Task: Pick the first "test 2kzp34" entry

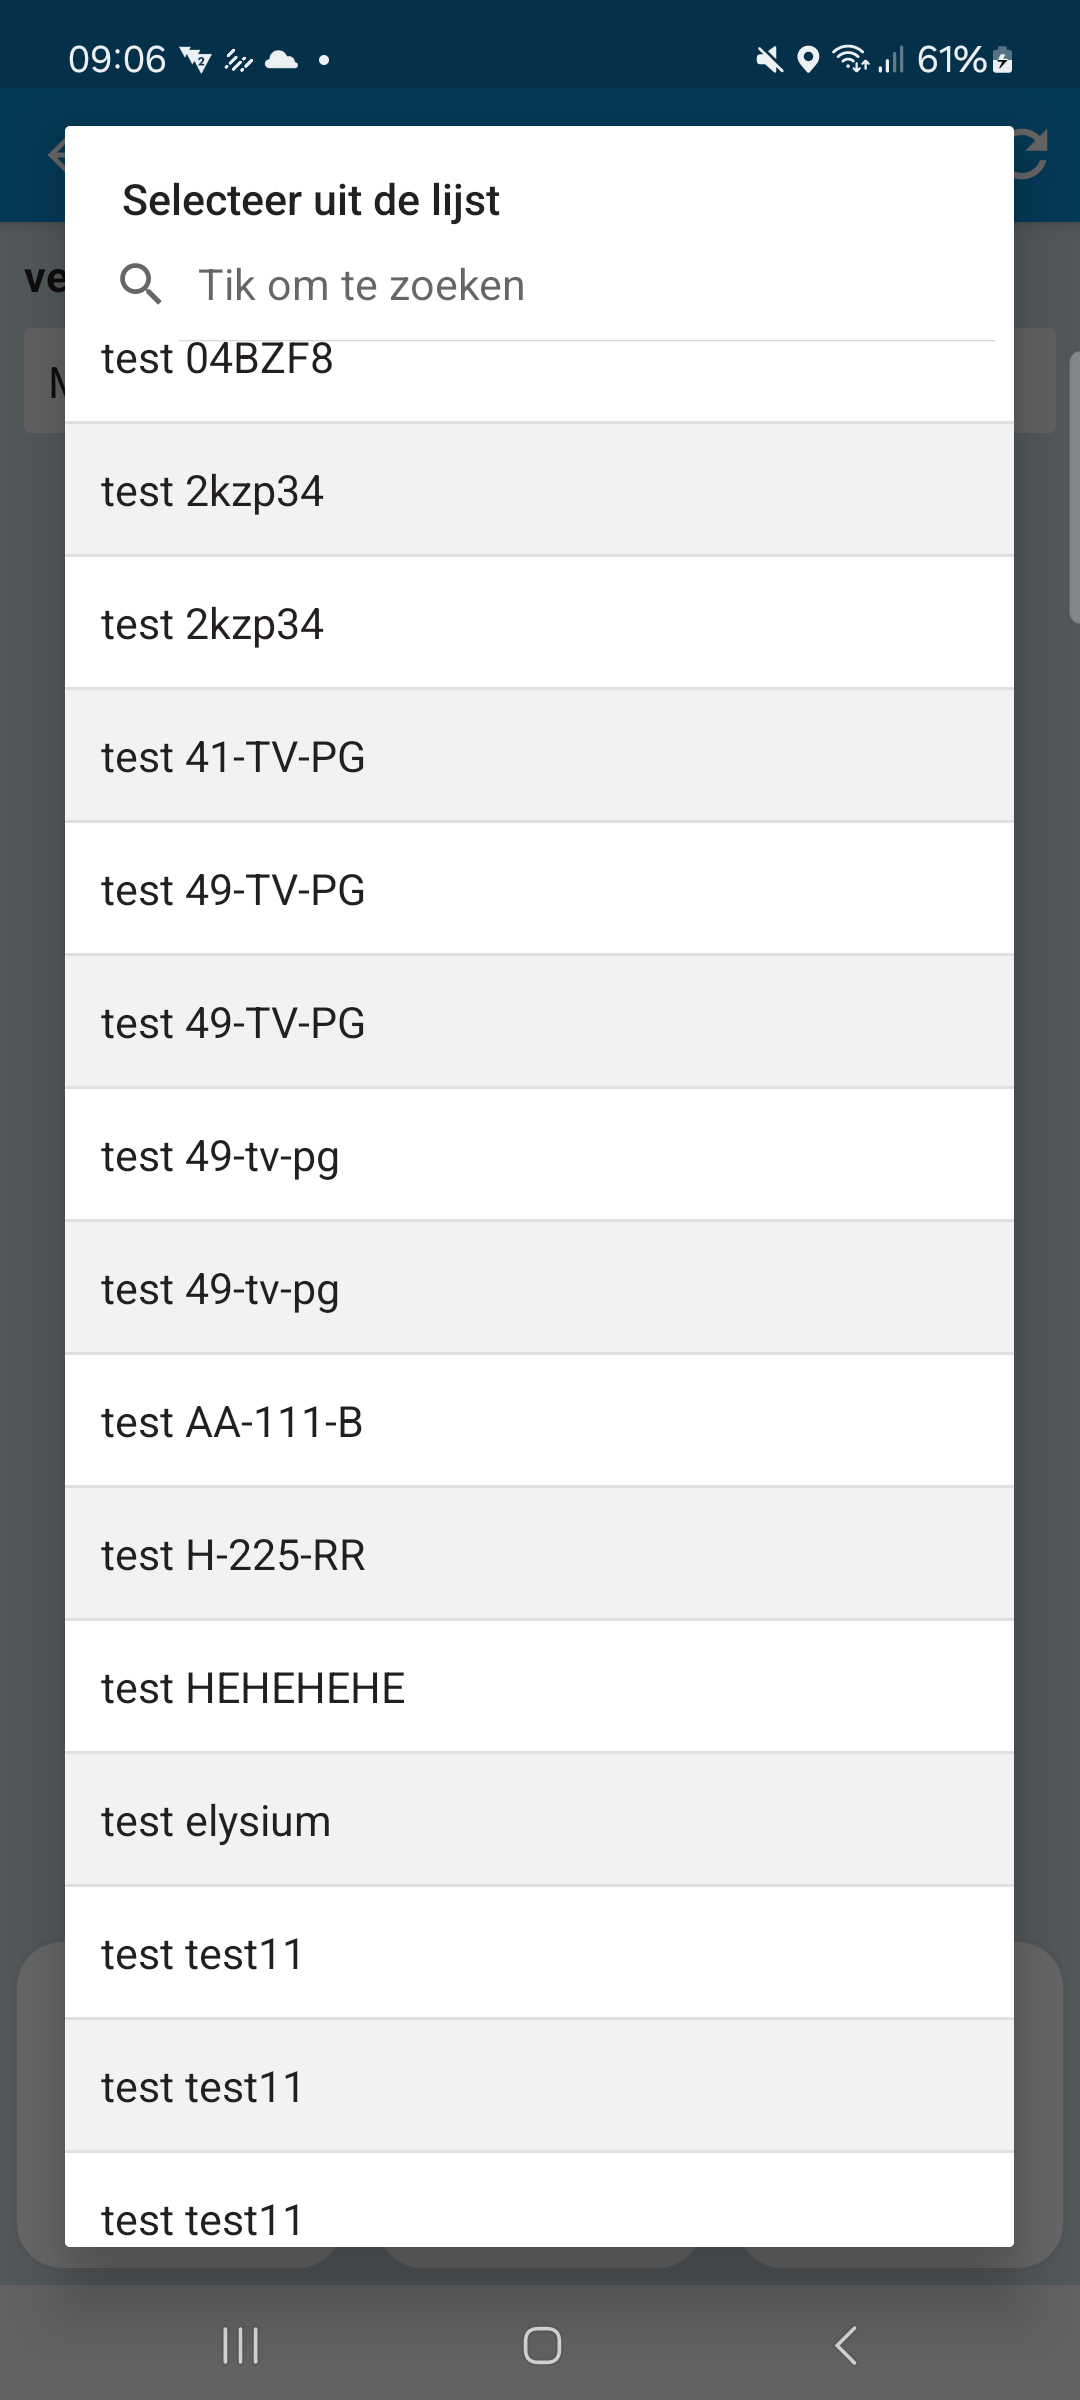Action: click(540, 491)
